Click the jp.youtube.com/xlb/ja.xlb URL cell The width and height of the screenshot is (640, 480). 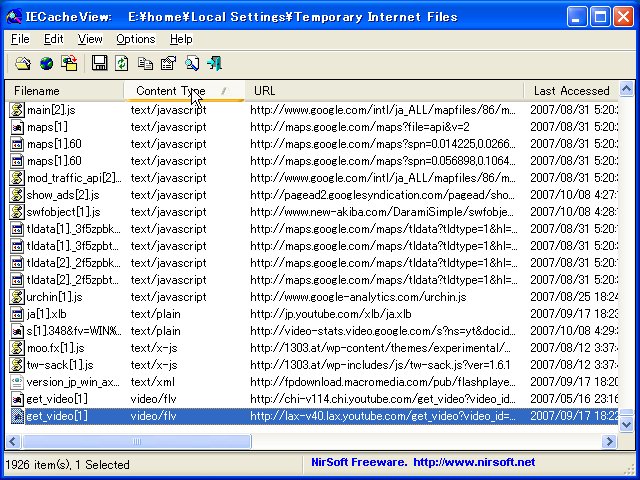pos(331,314)
